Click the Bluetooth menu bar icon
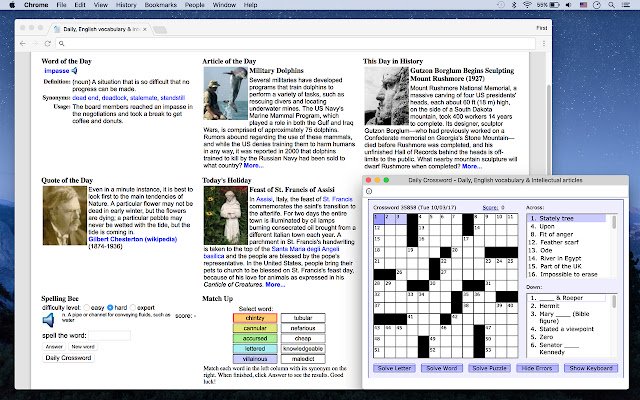The height and width of the screenshot is (400, 640). tap(514, 5)
